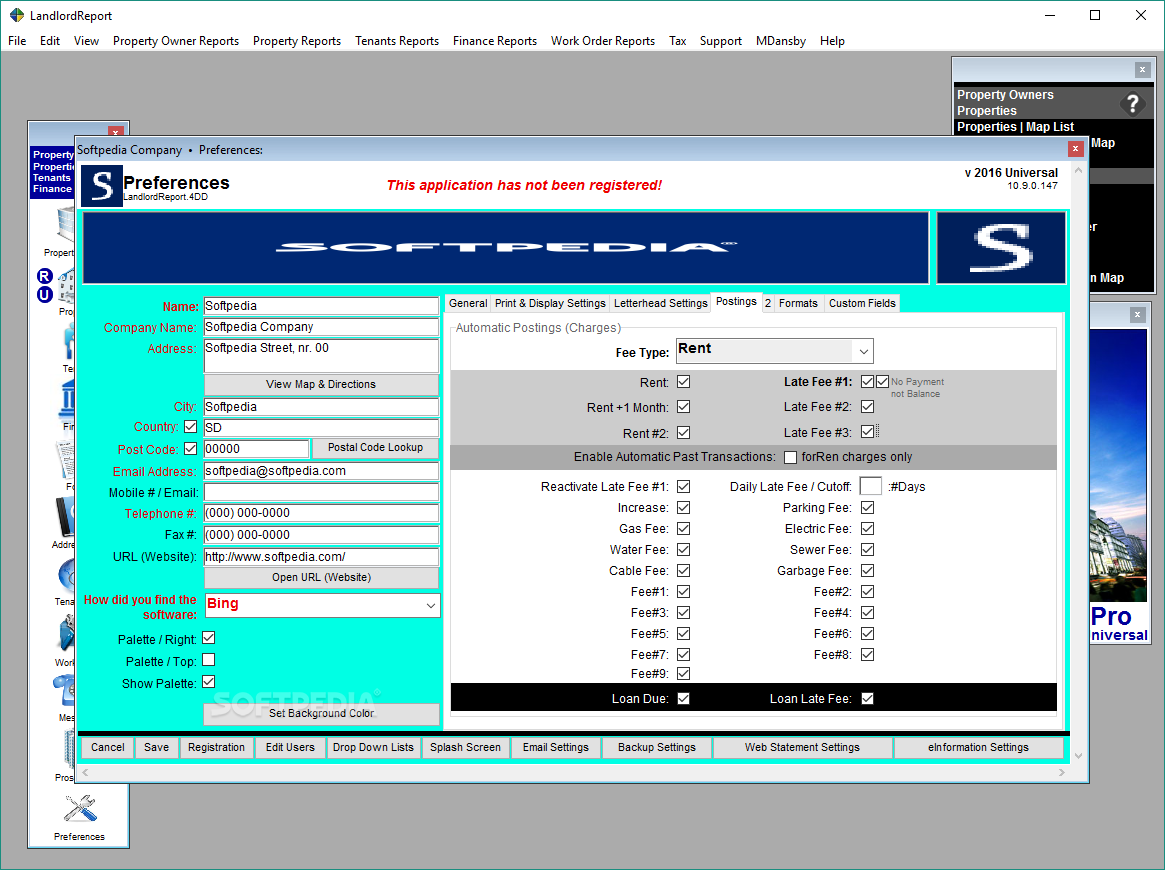Open the Fee Type dropdown
This screenshot has width=1165, height=870.
point(775,351)
